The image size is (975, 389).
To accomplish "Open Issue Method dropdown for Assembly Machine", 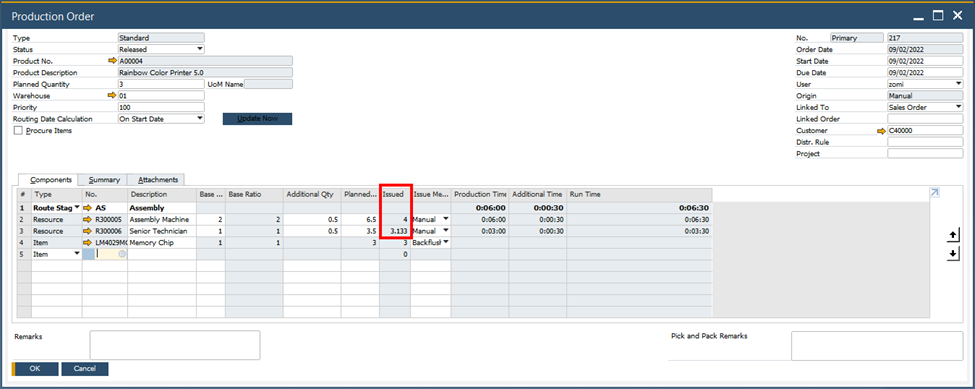I will 445,219.
